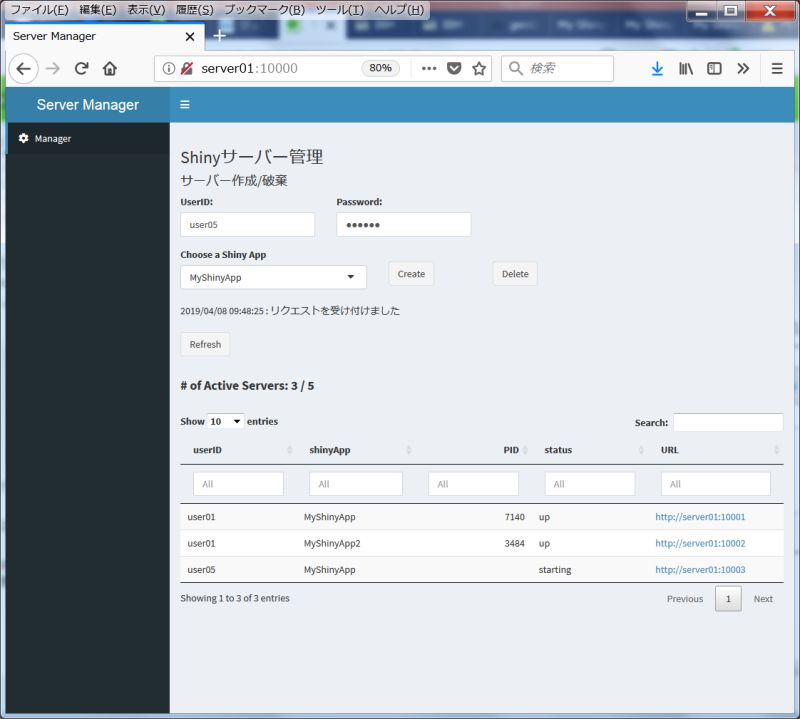This screenshot has width=800, height=719.
Task: Reset the 80% zoom level badge
Action: (x=380, y=68)
